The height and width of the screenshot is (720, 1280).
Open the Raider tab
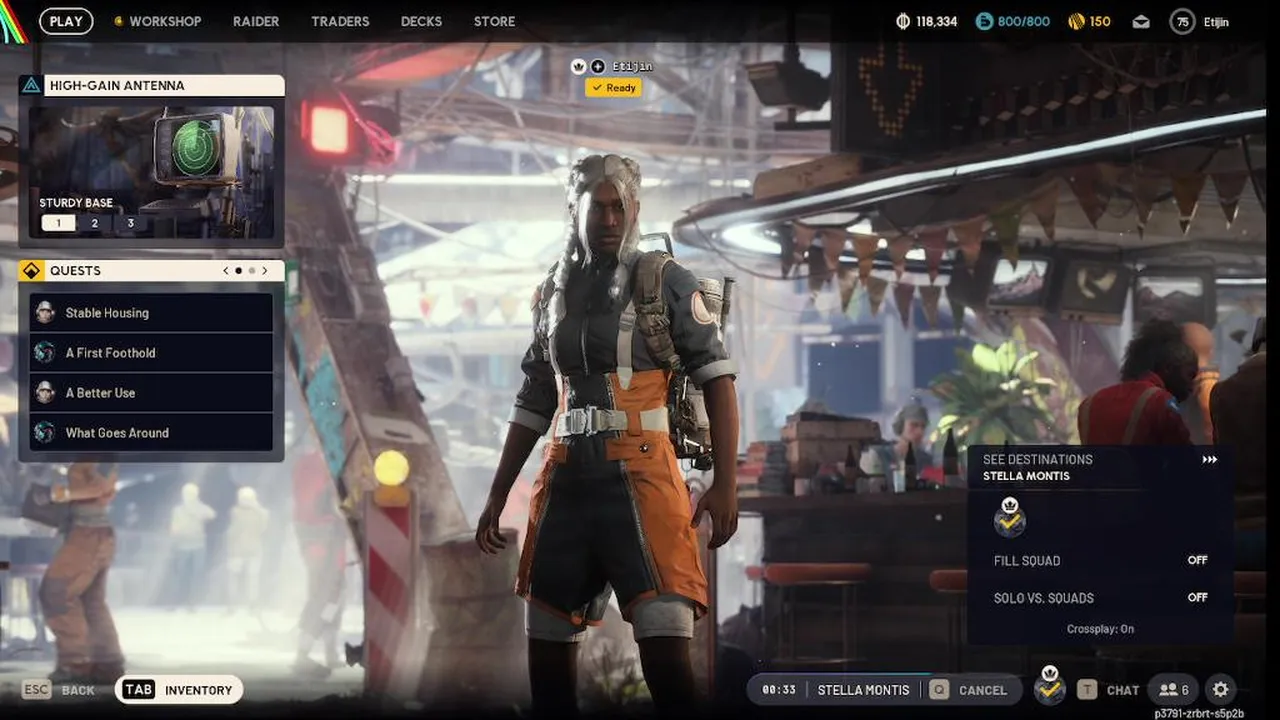point(256,21)
